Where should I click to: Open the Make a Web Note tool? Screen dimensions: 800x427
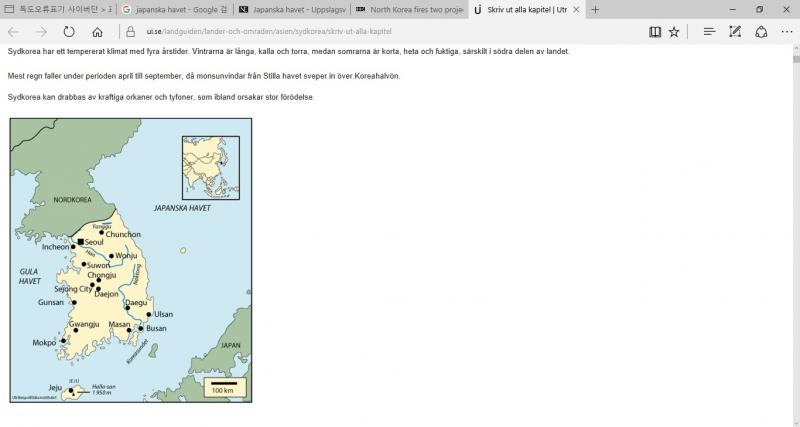click(x=735, y=31)
